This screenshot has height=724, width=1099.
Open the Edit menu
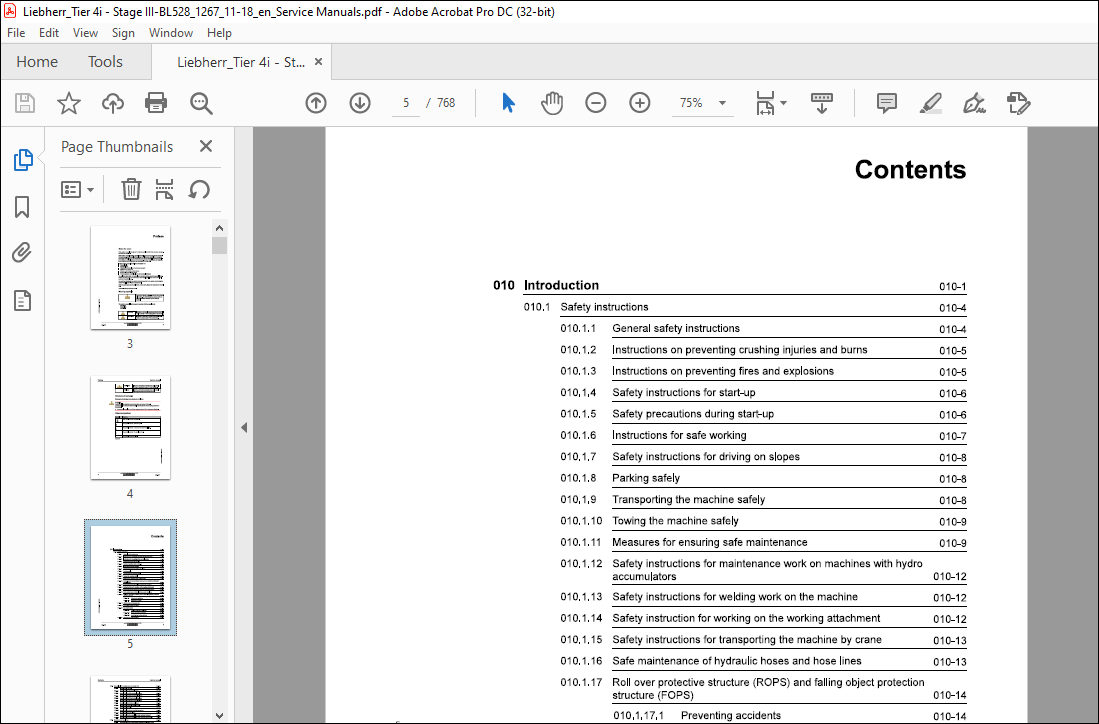(48, 33)
